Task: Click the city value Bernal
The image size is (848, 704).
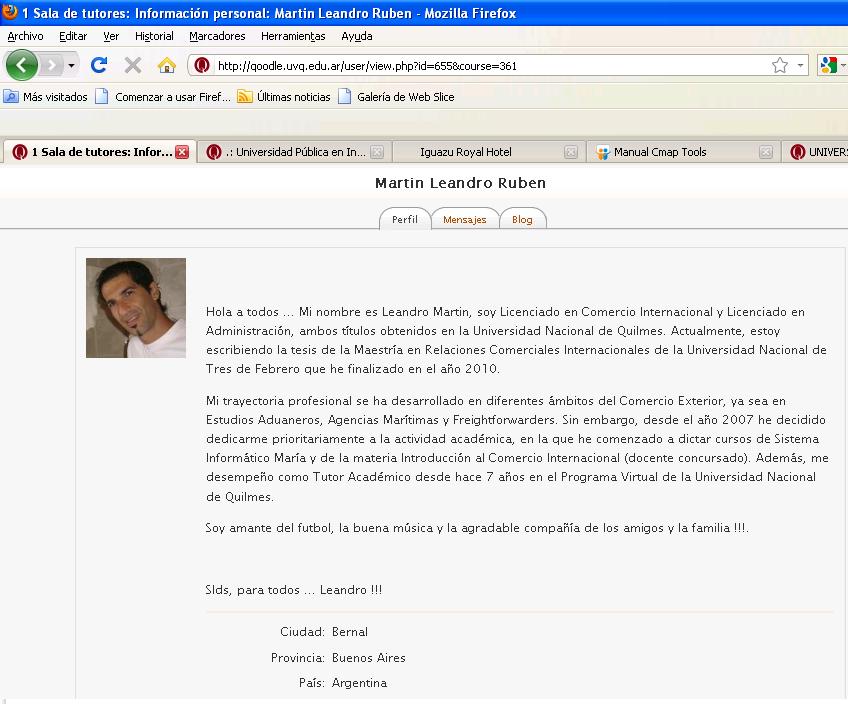Action: [x=350, y=632]
